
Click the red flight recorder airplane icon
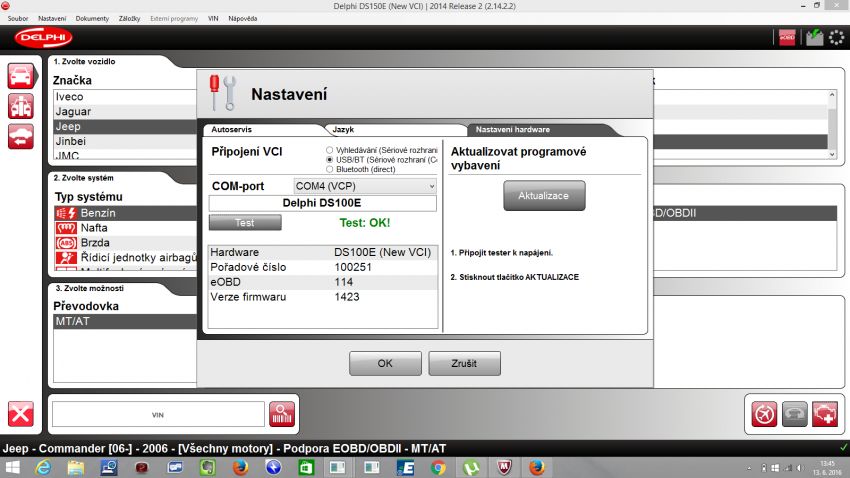point(764,415)
